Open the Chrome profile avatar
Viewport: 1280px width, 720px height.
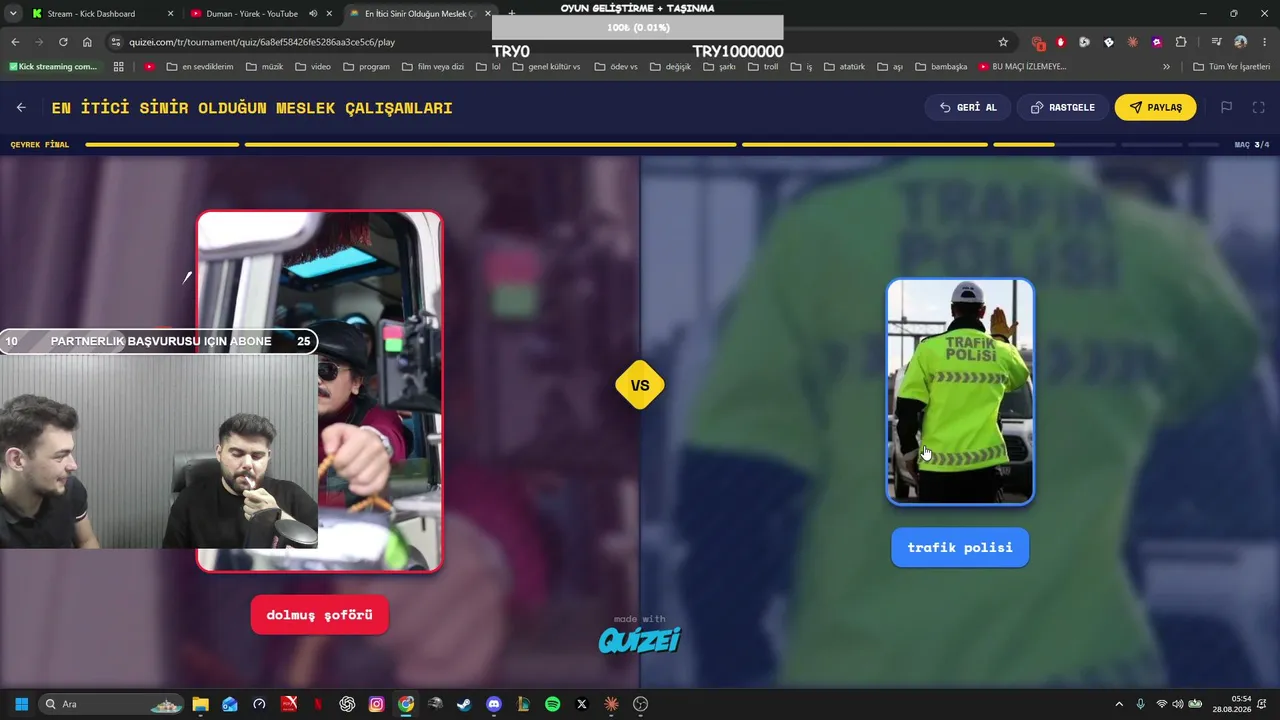pos(1240,42)
